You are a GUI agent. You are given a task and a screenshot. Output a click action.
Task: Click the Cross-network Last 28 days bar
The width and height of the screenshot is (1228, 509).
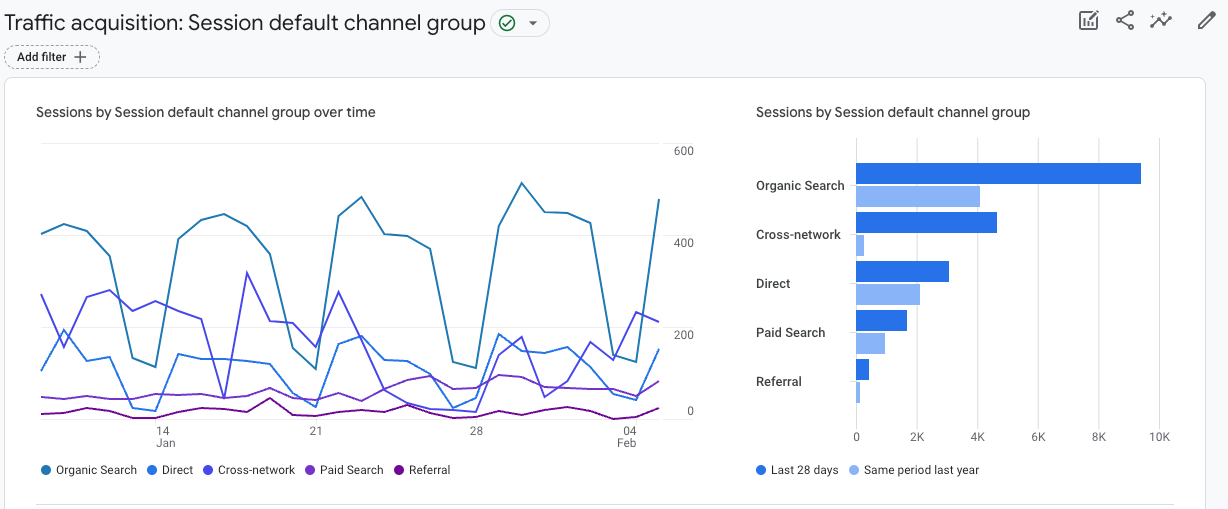coord(926,222)
